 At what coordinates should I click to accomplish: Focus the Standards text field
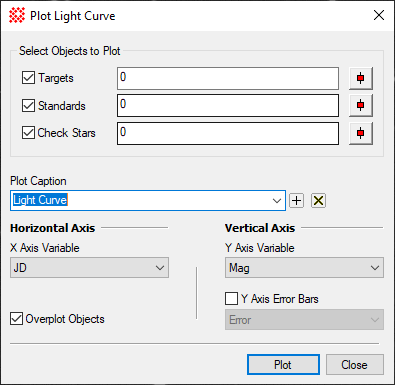(228, 105)
